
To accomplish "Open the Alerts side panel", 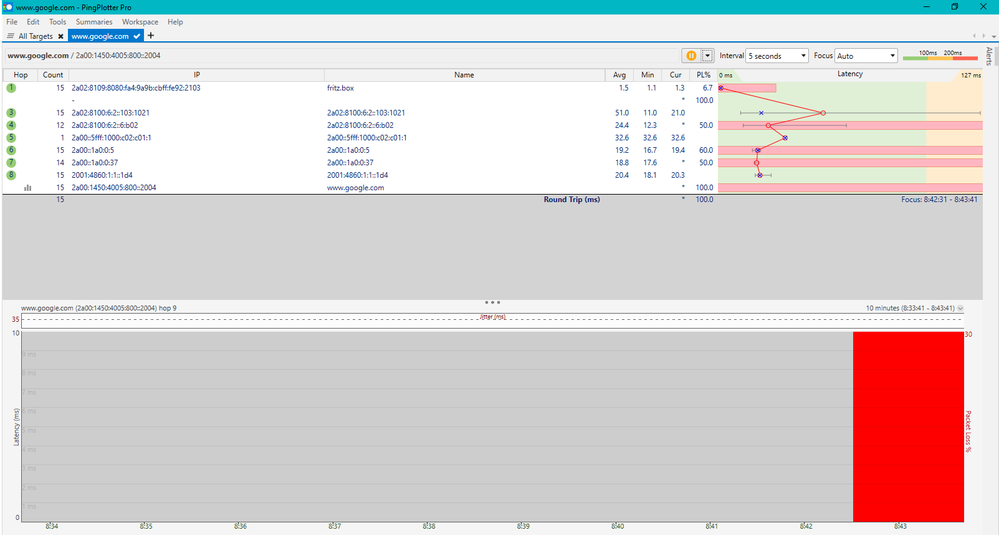I will click(989, 56).
